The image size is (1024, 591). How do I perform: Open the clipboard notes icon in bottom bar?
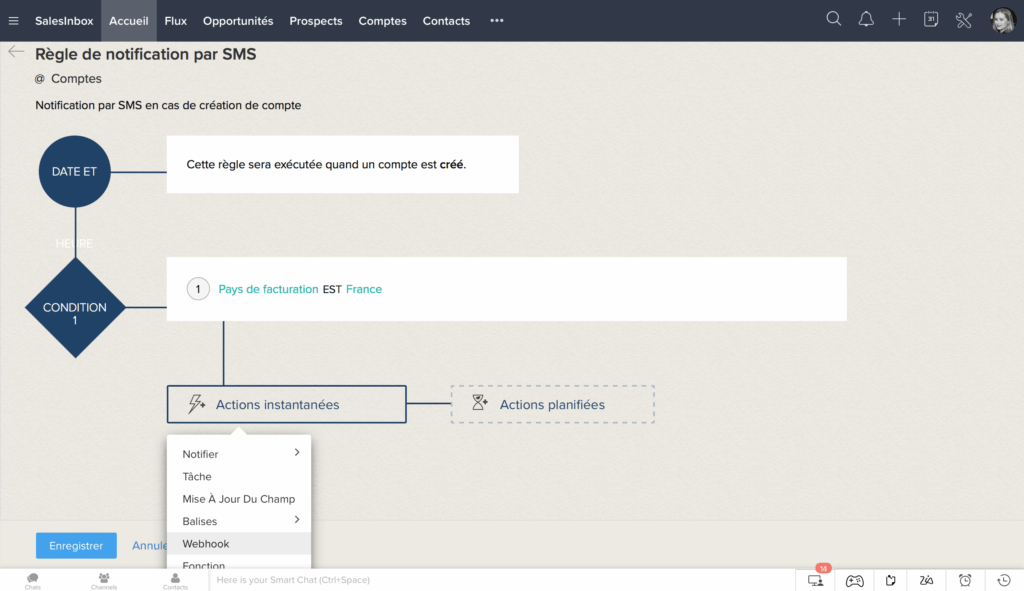click(891, 580)
